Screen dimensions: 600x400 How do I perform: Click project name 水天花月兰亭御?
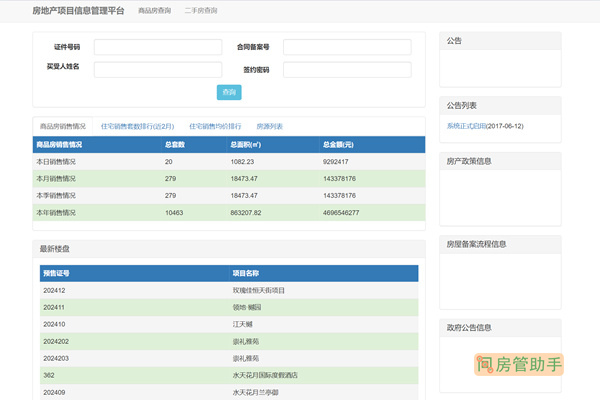coord(255,392)
